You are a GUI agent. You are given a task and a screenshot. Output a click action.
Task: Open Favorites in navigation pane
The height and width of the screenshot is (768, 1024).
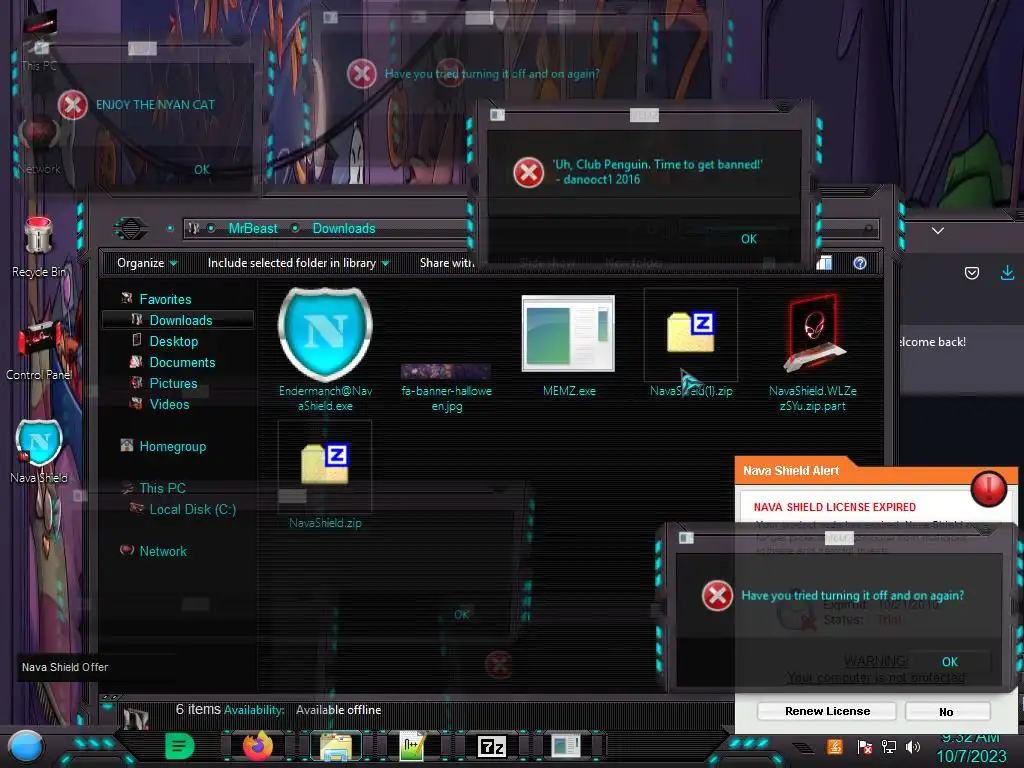(x=165, y=299)
